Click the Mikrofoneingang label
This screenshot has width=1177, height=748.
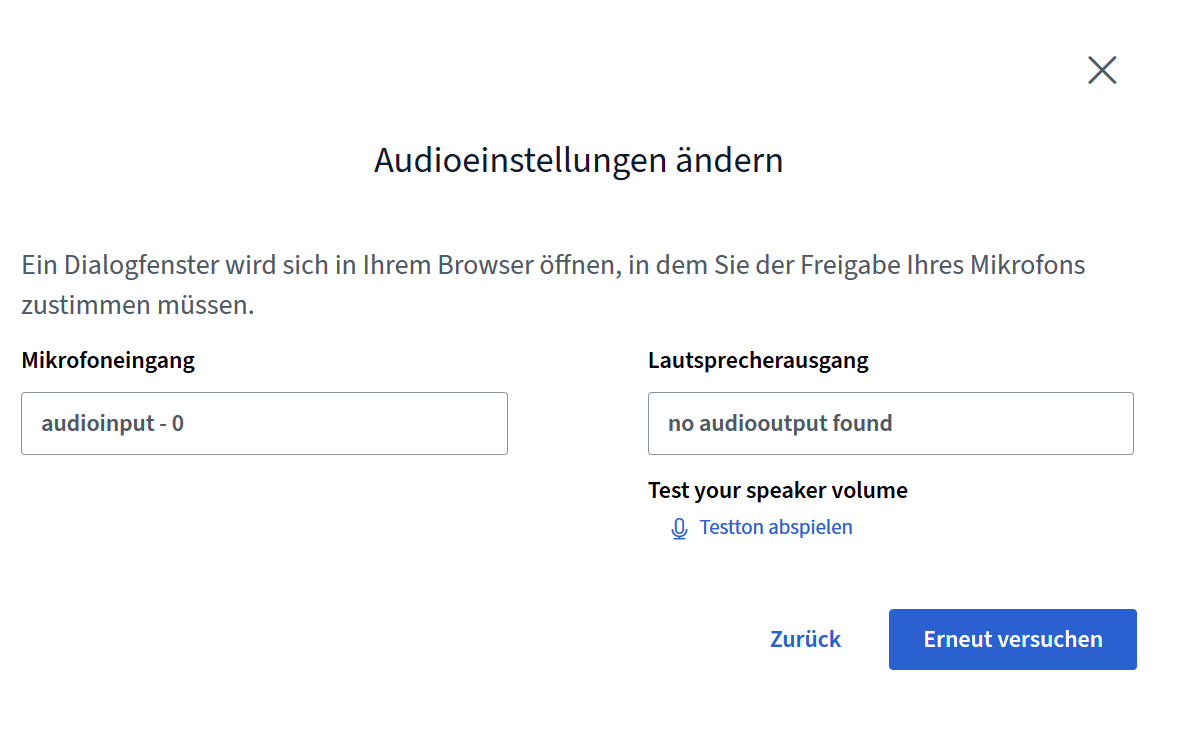(x=108, y=360)
